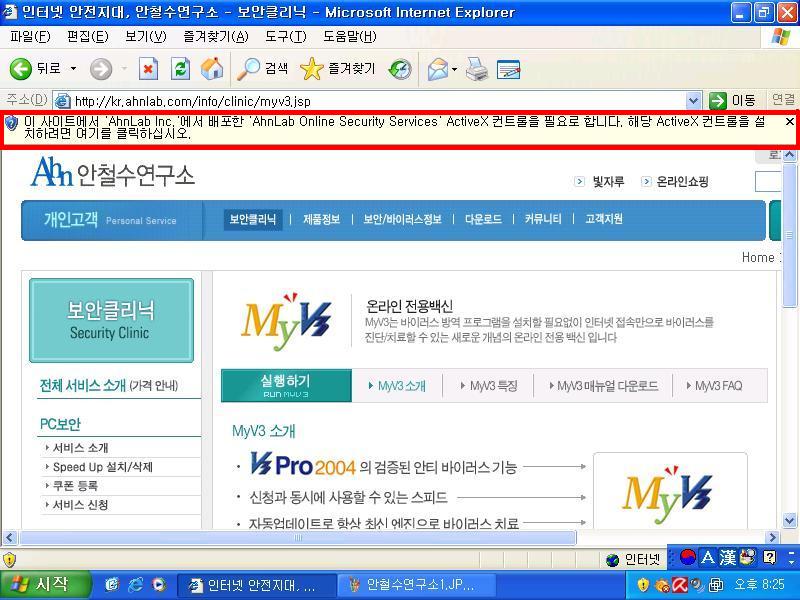Click the tray security shield icon
The width and height of the screenshot is (800, 600).
pos(643,585)
